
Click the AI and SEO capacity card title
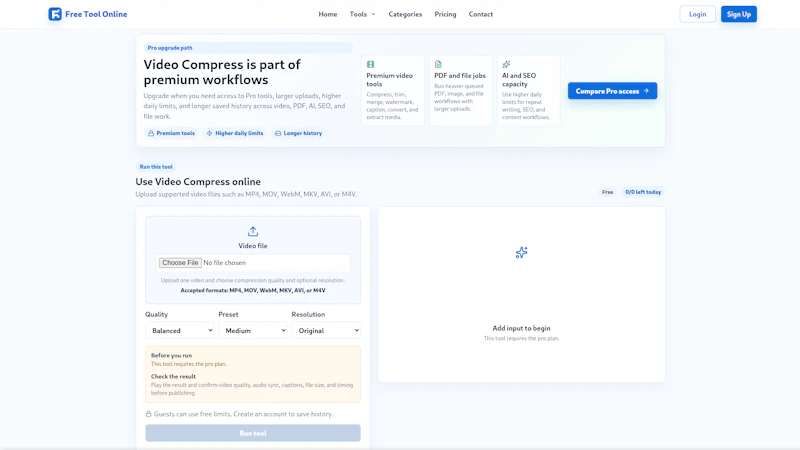[x=519, y=80]
